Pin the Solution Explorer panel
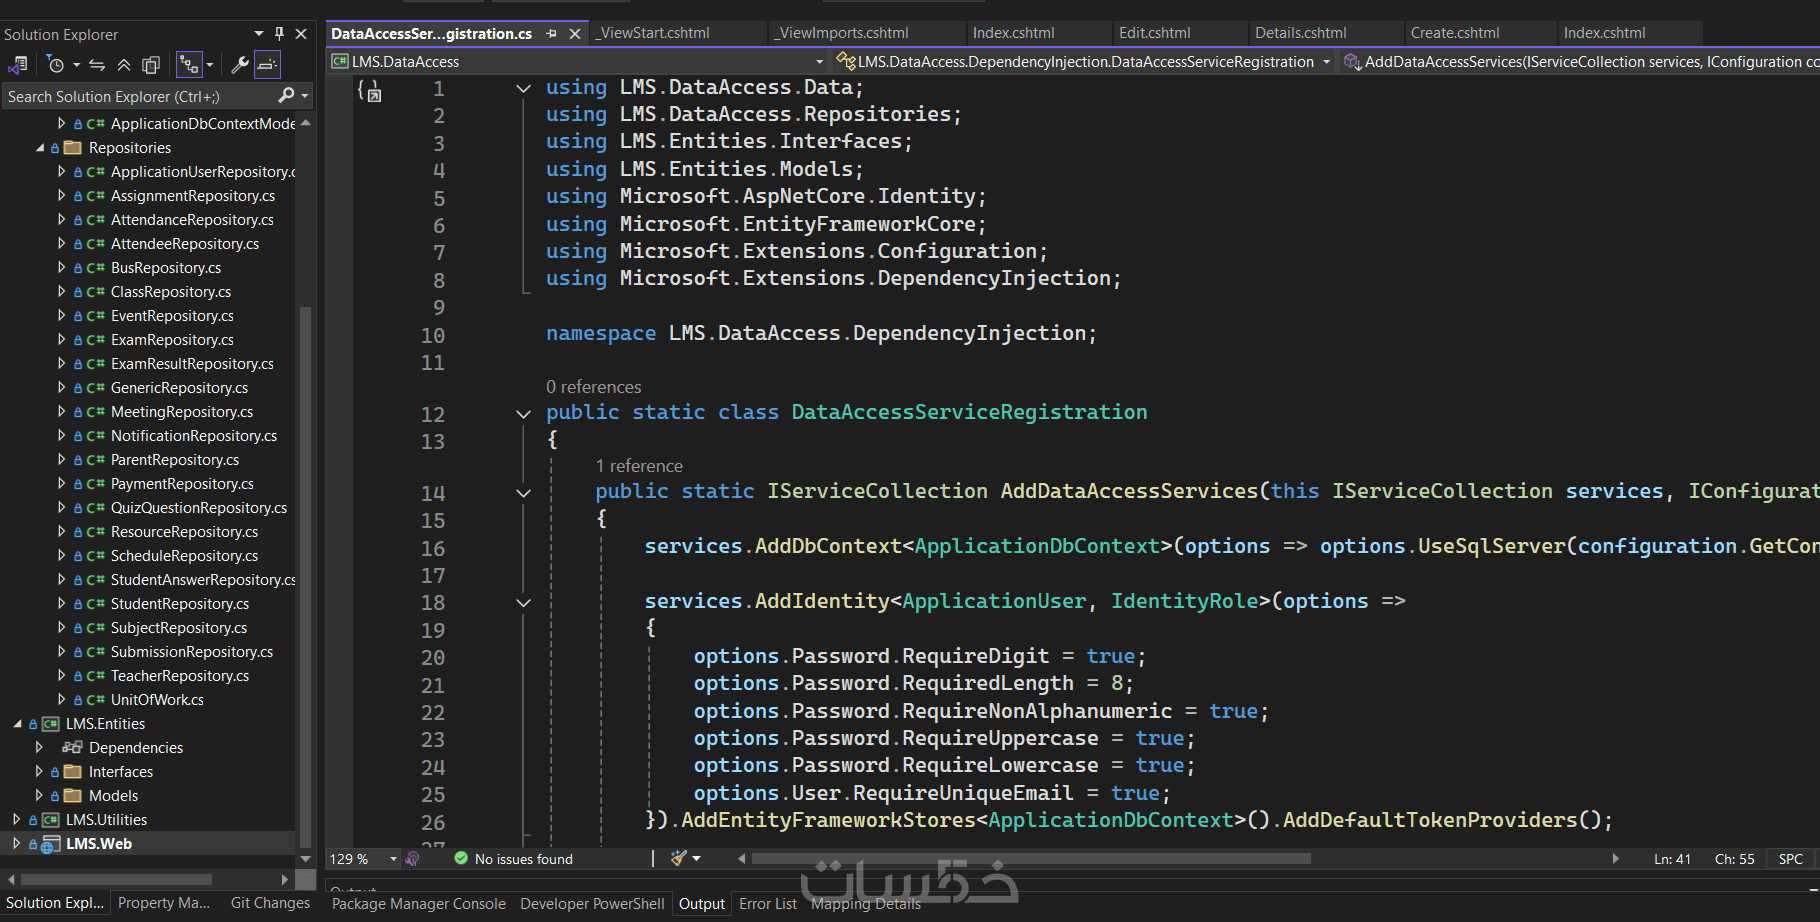This screenshot has height=922, width=1820. click(279, 33)
